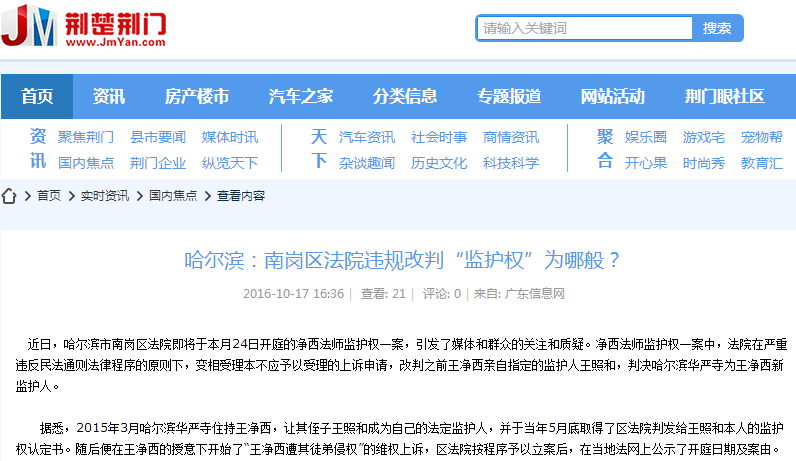
Task: Go to 国内焦点 sub-category in submenu
Action: (x=86, y=163)
